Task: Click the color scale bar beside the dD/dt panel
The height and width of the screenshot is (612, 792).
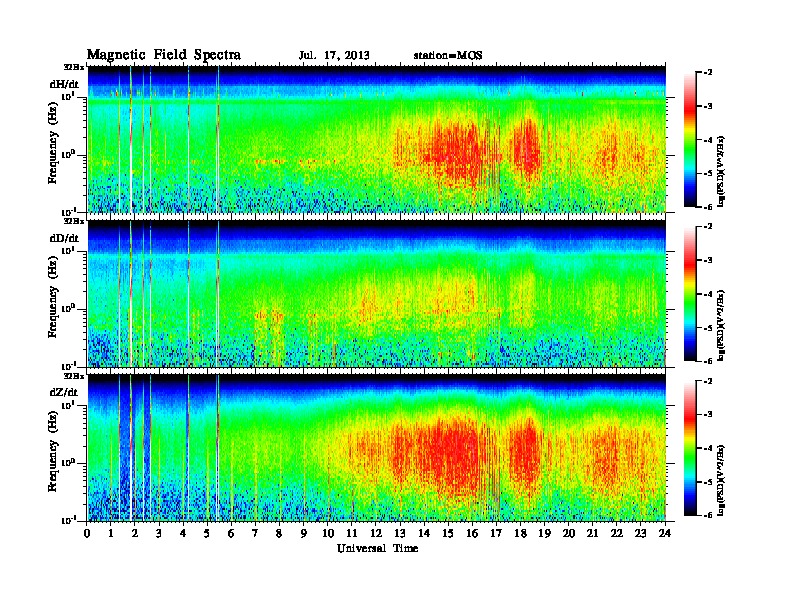Action: [x=690, y=293]
